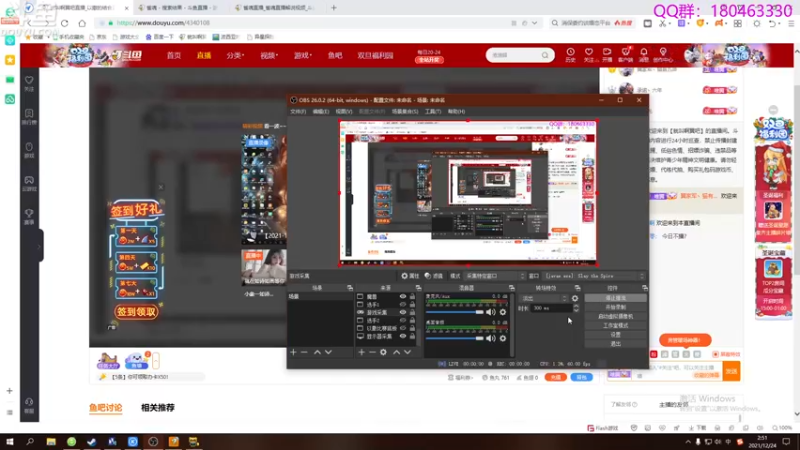Remove selected source with minus icon
The width and height of the screenshot is (800, 450).
click(x=372, y=352)
